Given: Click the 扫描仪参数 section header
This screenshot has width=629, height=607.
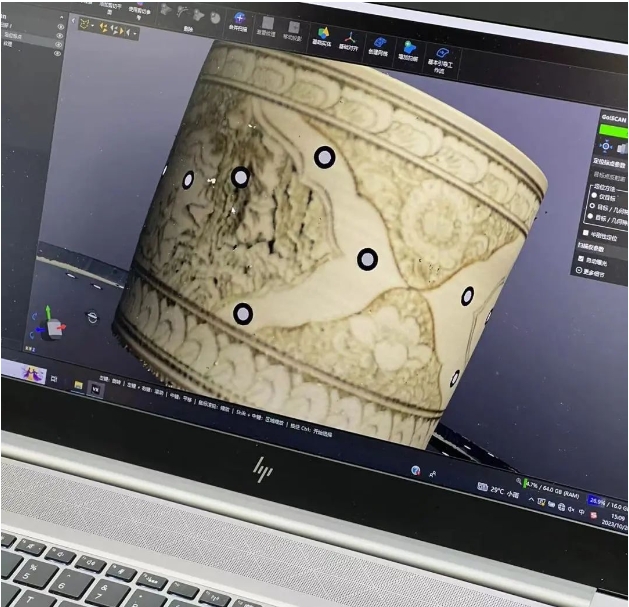Looking at the screenshot, I should pos(592,248).
